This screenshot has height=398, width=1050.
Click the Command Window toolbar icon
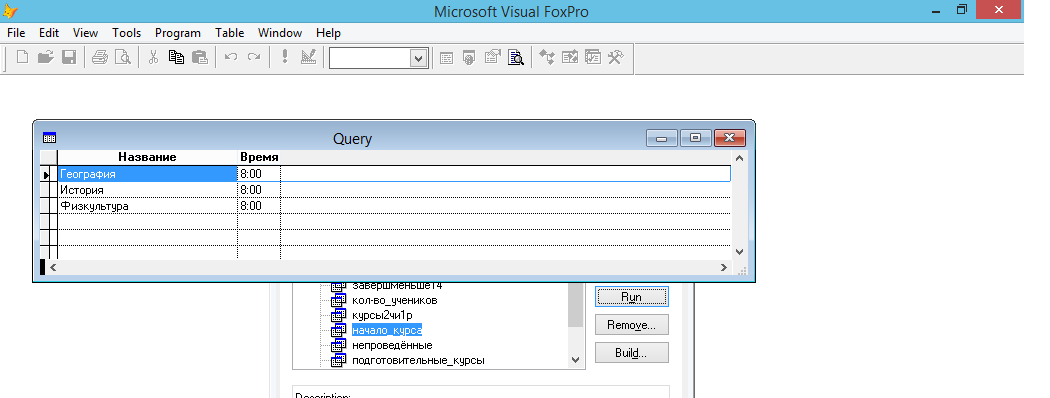[x=447, y=58]
